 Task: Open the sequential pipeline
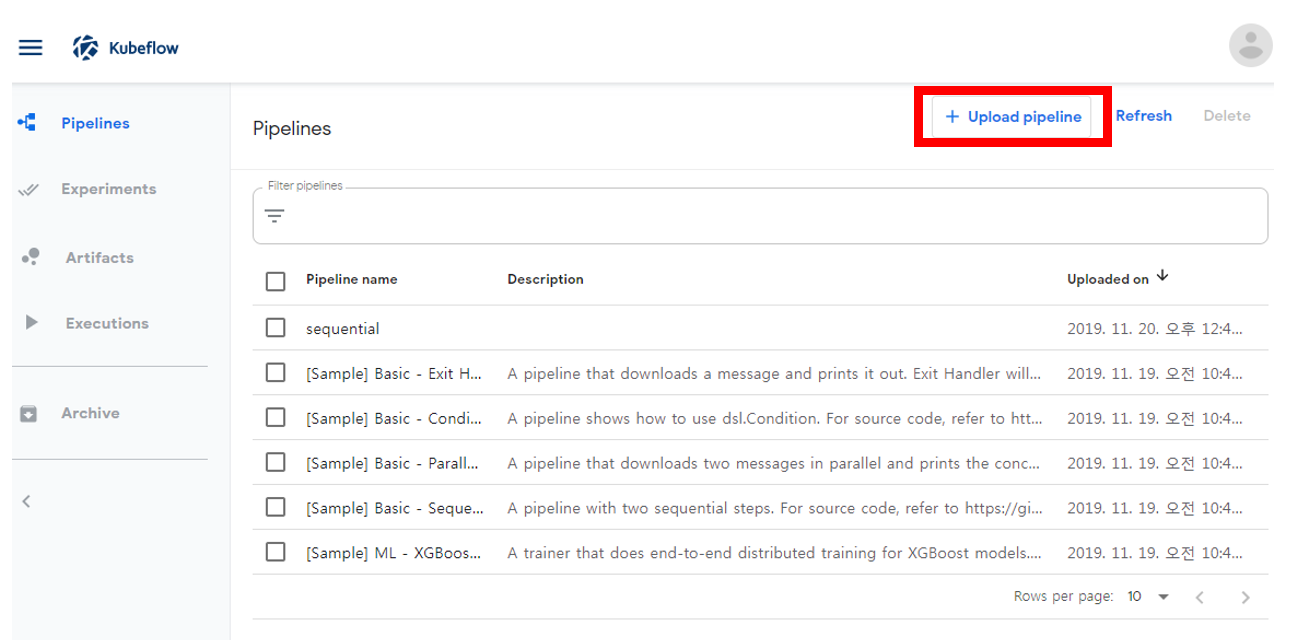(x=343, y=329)
